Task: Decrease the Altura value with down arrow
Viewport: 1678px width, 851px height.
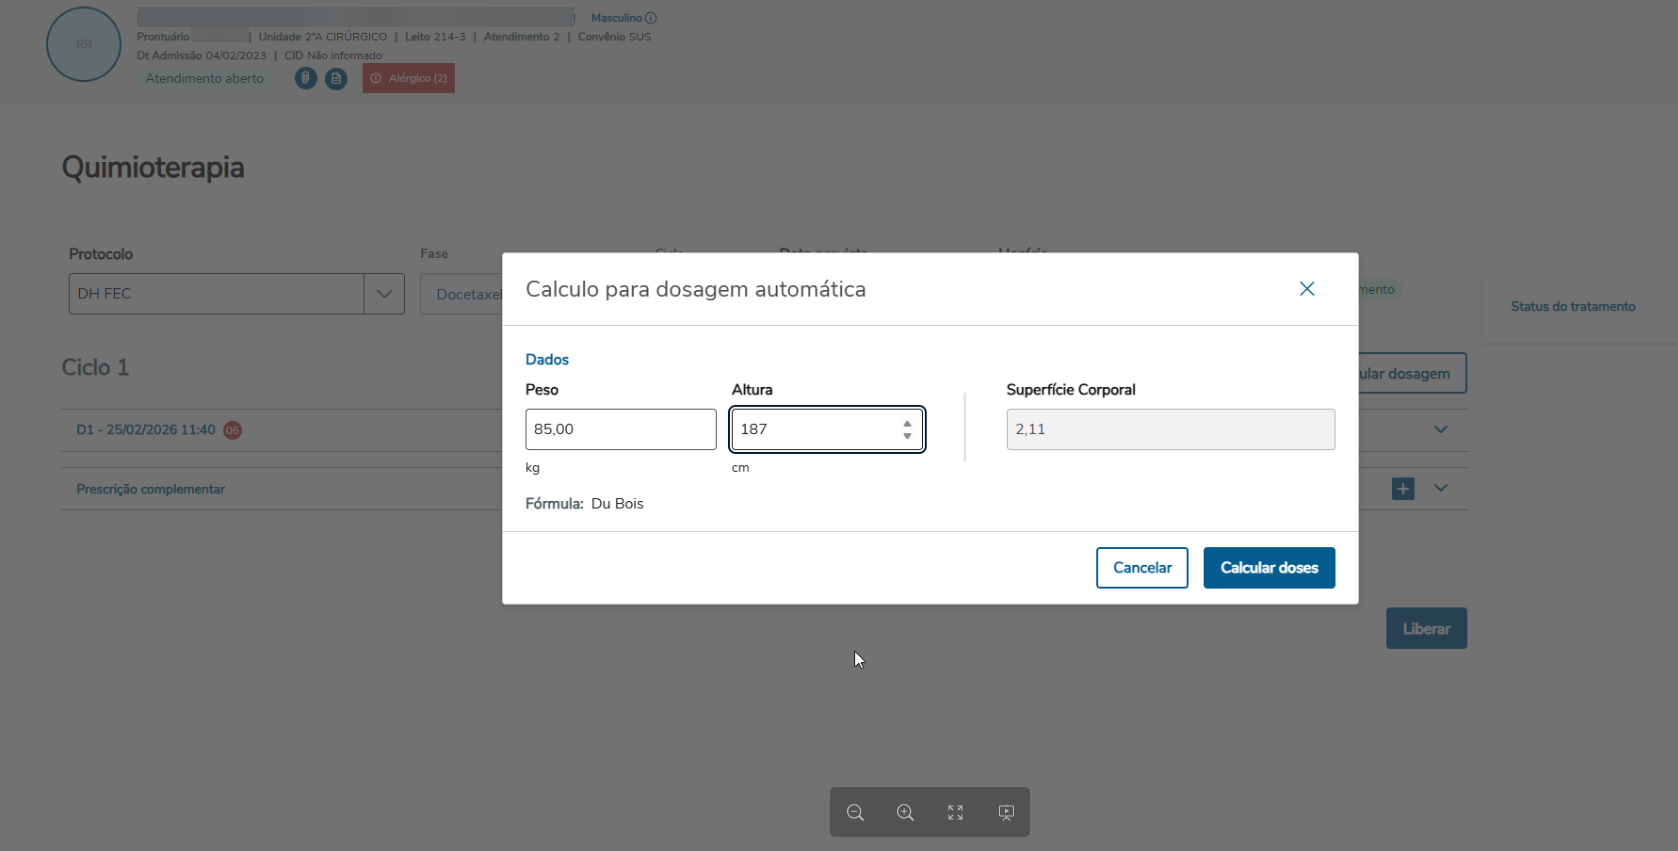Action: [907, 436]
